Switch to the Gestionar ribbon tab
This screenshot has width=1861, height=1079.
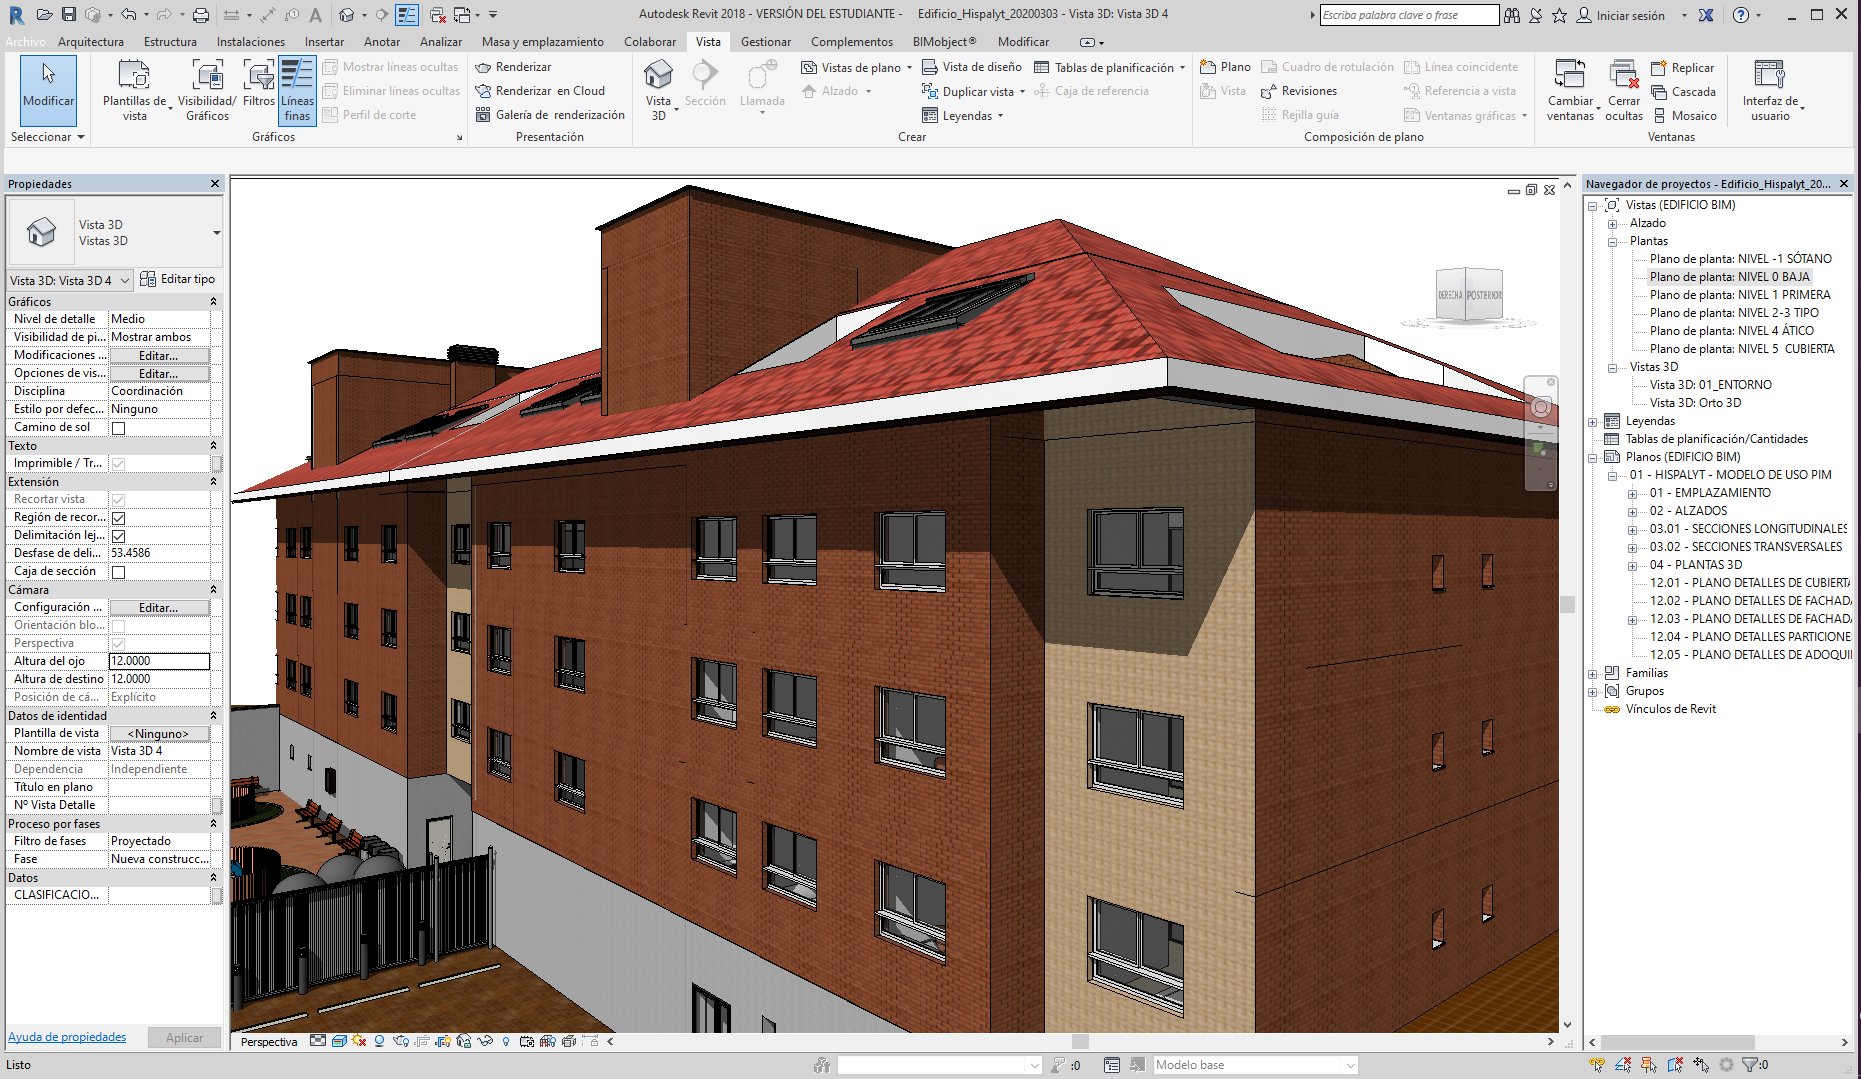[765, 42]
